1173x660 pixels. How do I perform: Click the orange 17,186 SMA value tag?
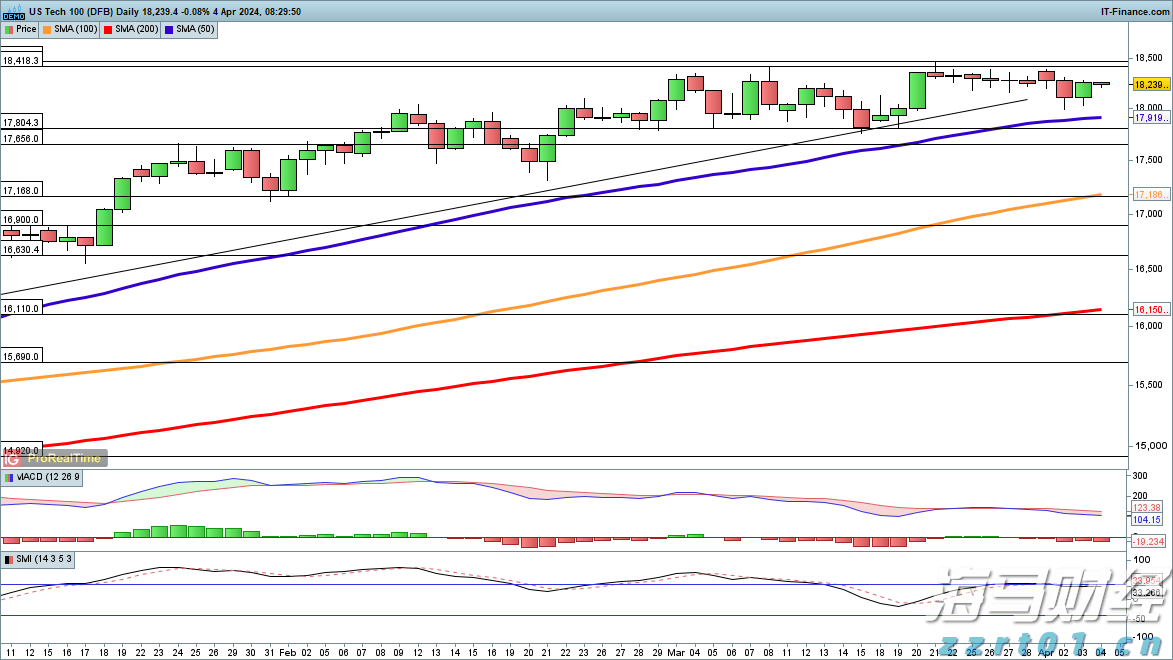coord(1148,193)
